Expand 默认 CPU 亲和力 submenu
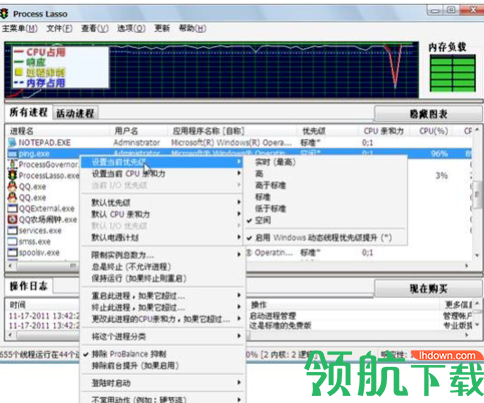 tap(163, 214)
